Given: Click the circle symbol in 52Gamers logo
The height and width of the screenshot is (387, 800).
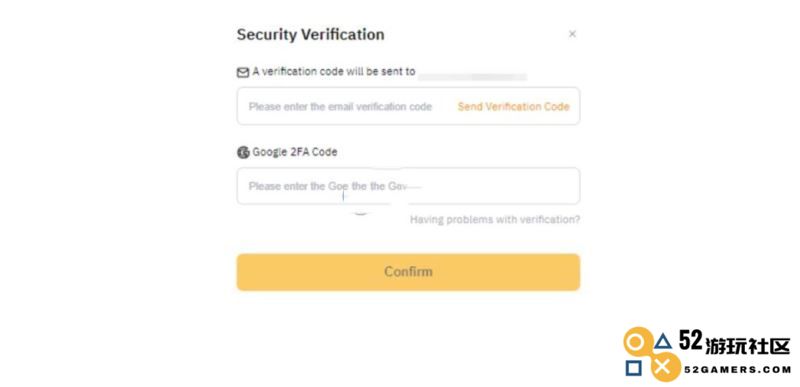Looking at the screenshot, I should 635,342.
